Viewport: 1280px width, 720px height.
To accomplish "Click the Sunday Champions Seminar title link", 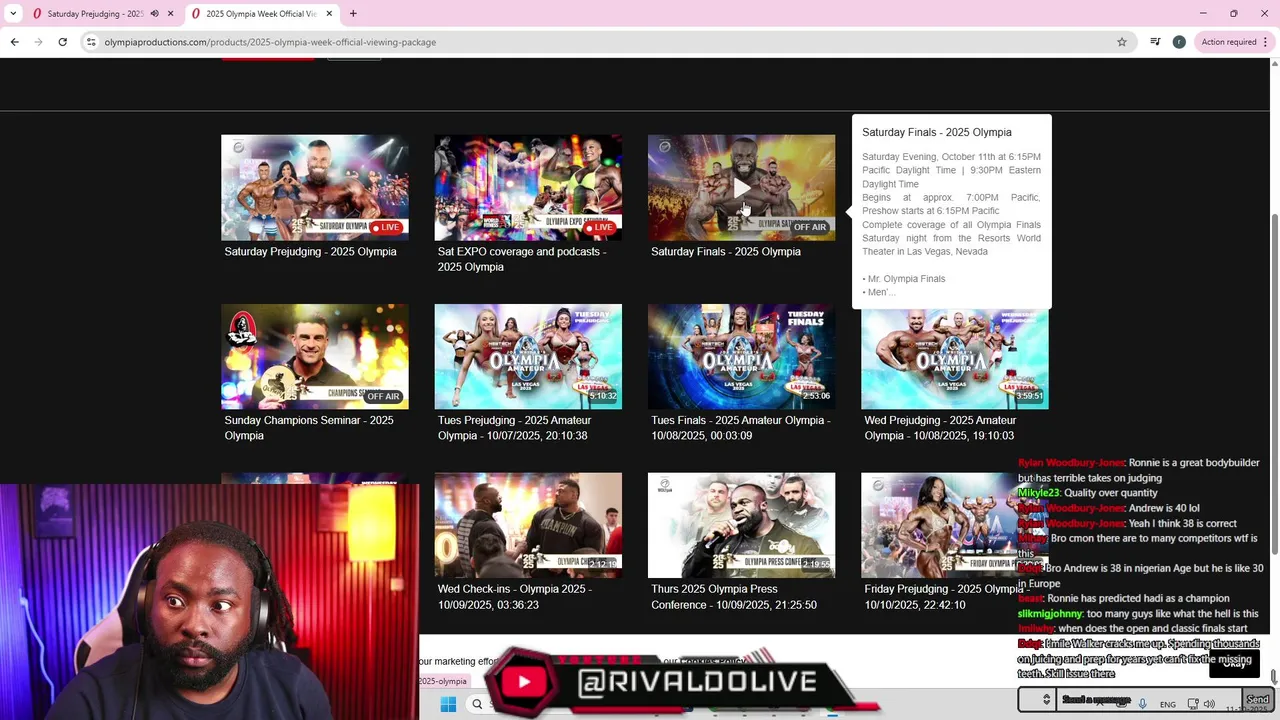I will [309, 428].
